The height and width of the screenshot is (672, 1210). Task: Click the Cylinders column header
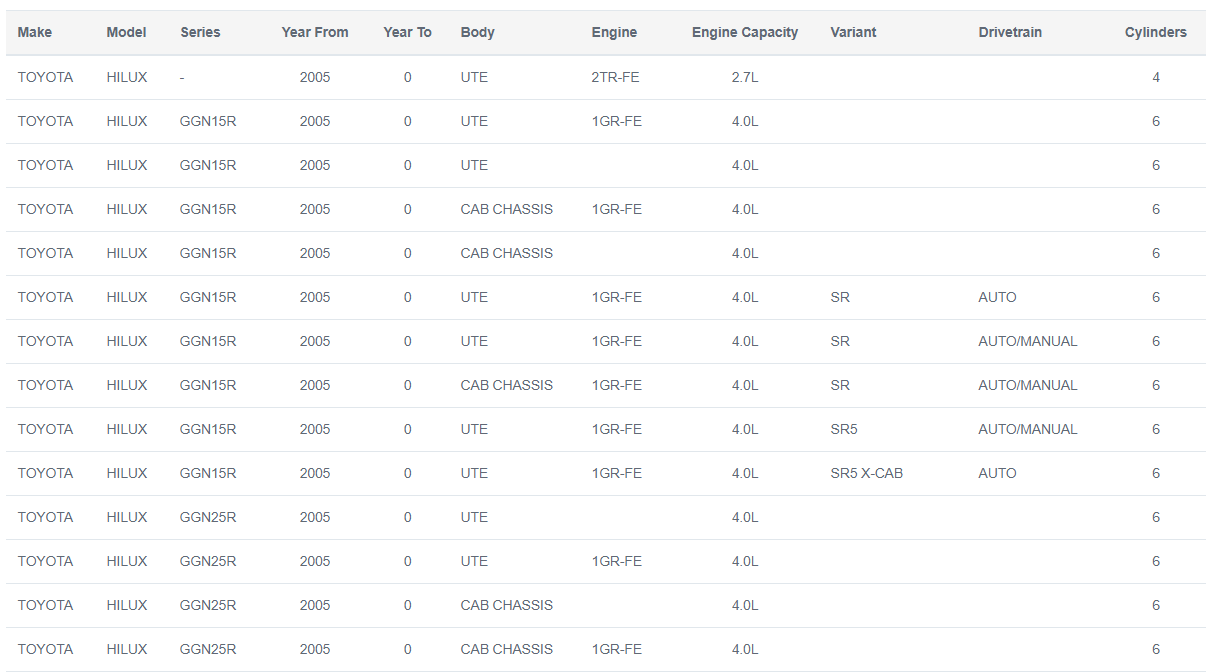click(1156, 32)
